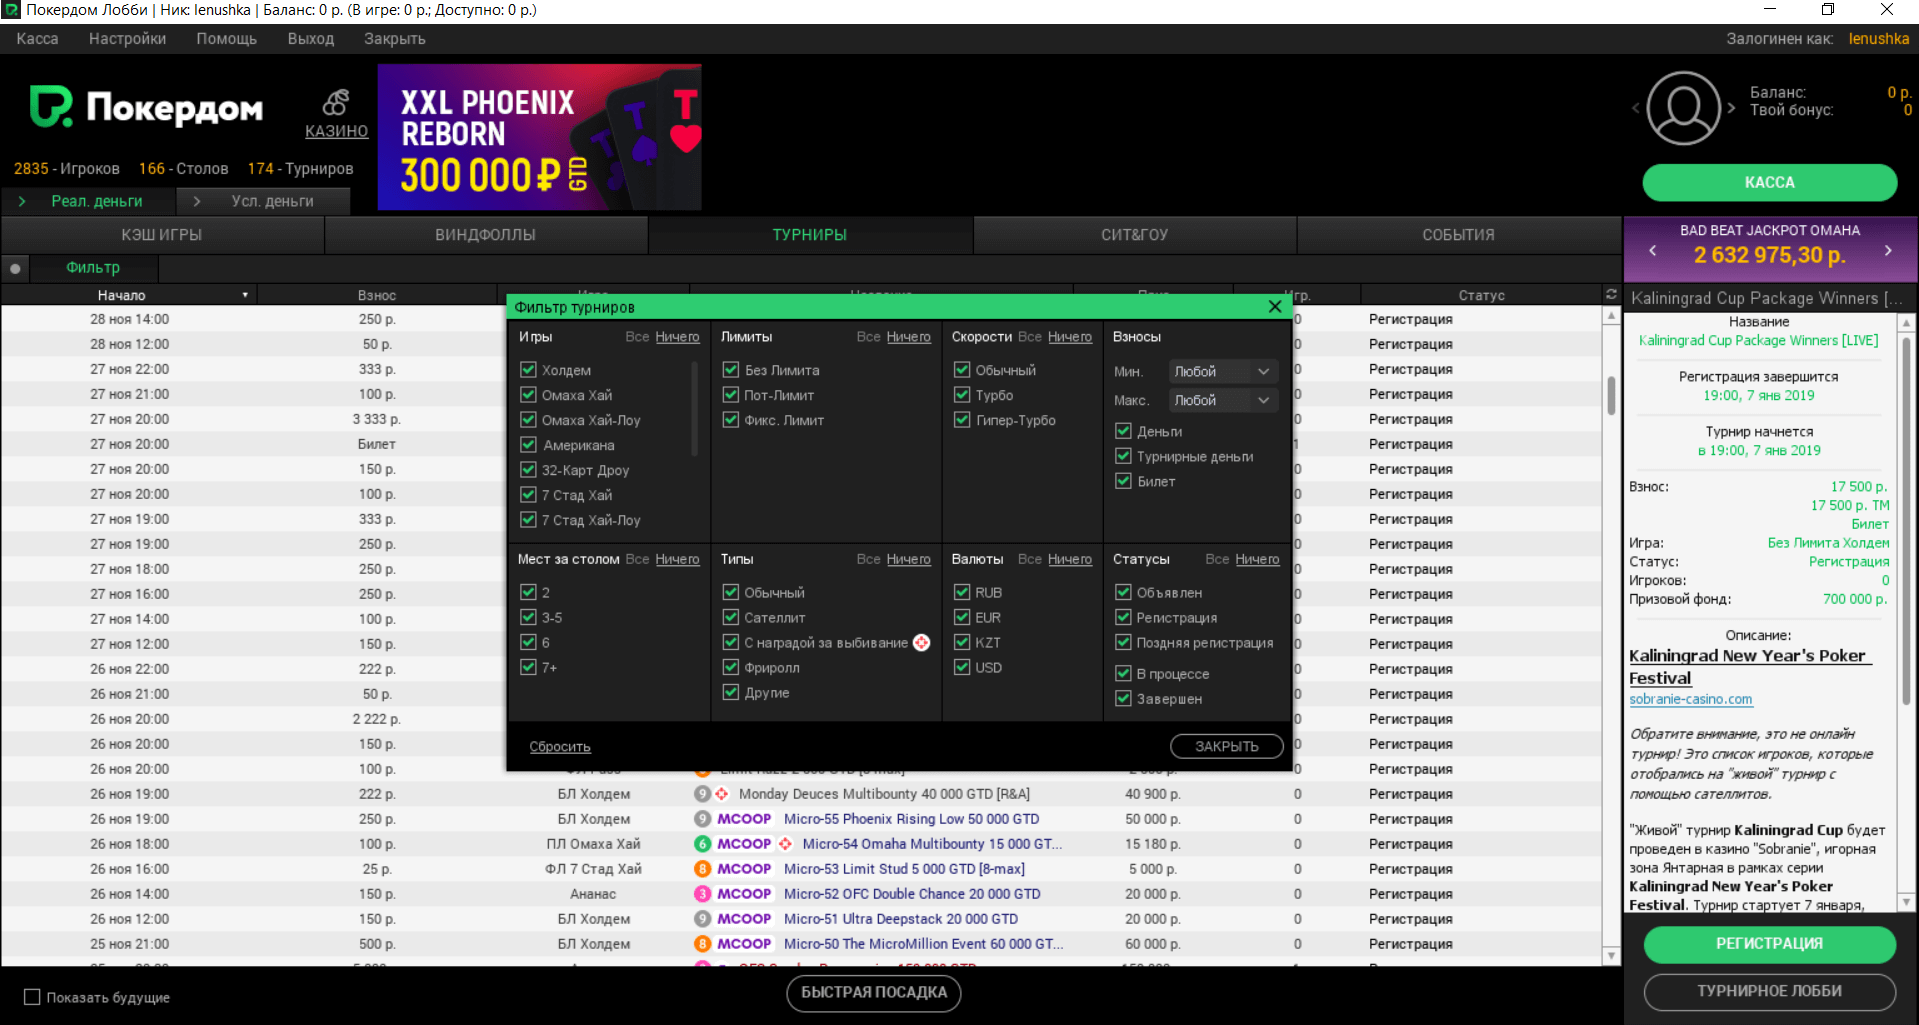The width and height of the screenshot is (1919, 1025).
Task: Click the 6-max seat icon on Micro-54 row
Action: click(703, 844)
